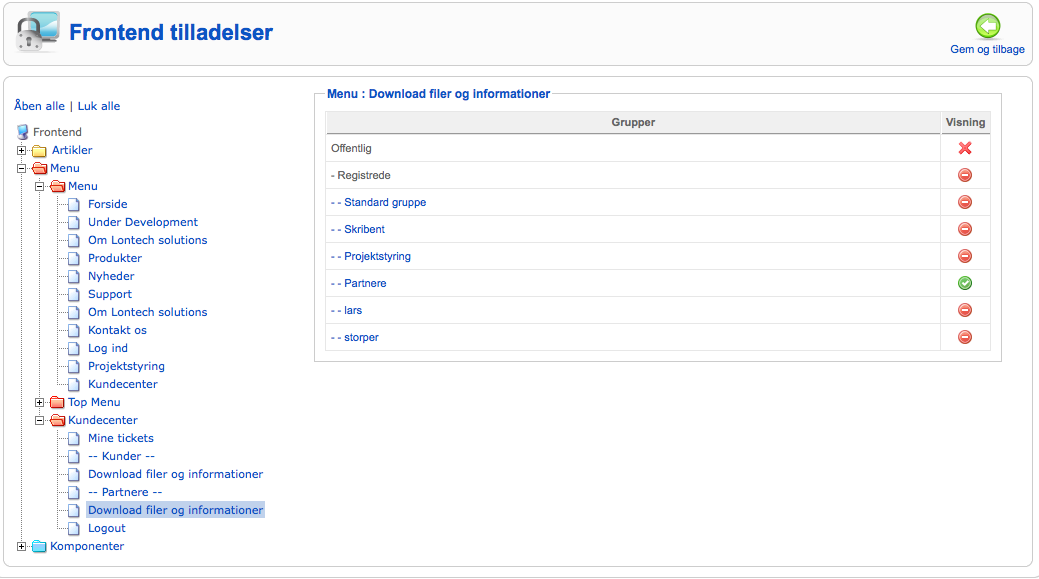Expand the Artikler tree node
The height and width of the screenshot is (579, 1039).
pyautogui.click(x=22, y=151)
